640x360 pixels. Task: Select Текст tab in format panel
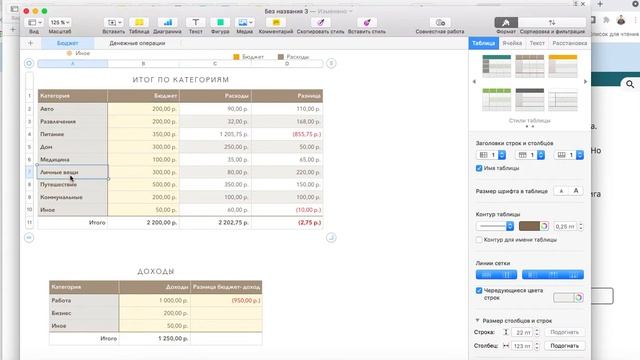[537, 43]
